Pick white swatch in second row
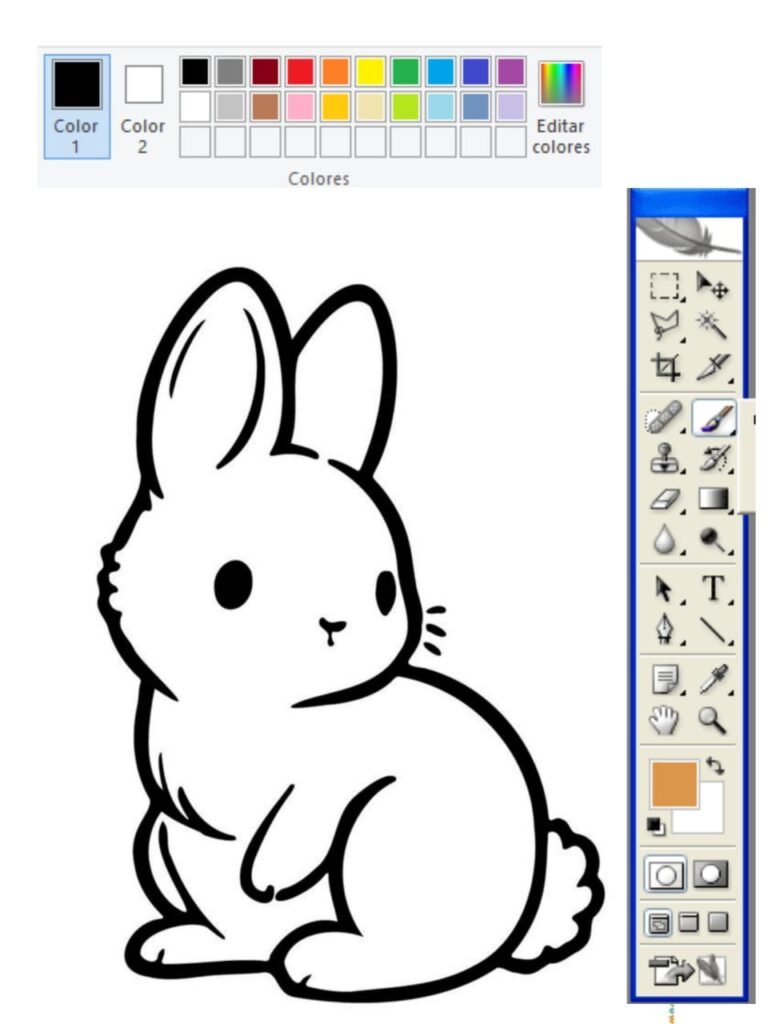Screen dimensions: 768x1024 (x=195, y=106)
